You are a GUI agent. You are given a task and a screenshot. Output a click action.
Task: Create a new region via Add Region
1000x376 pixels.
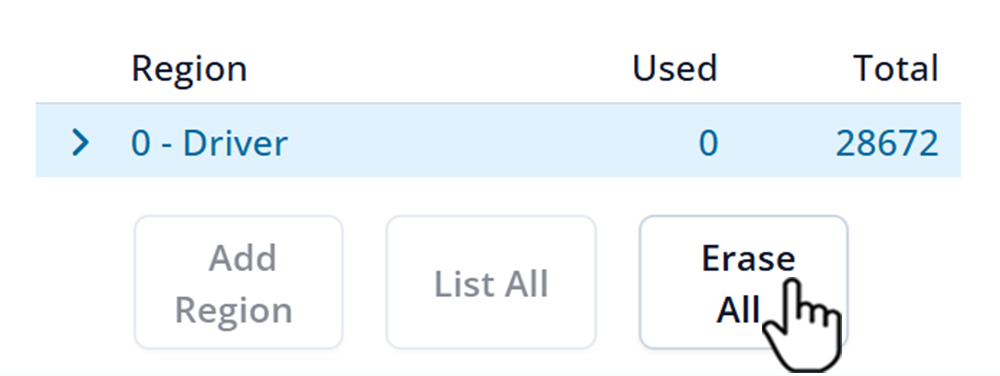pos(239,282)
